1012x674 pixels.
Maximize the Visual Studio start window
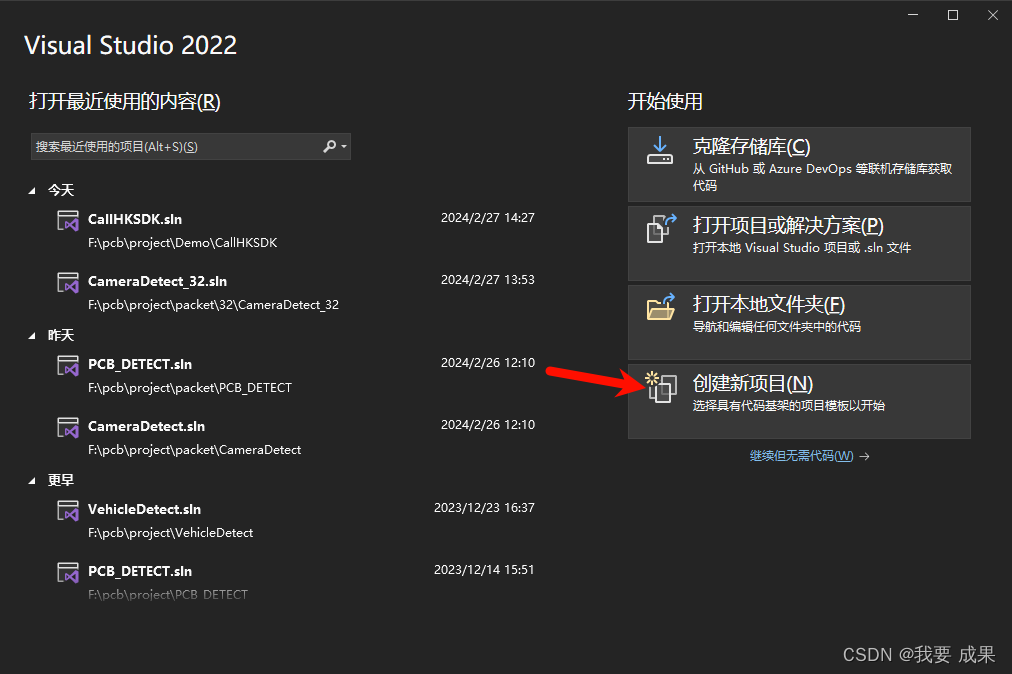[x=953, y=15]
